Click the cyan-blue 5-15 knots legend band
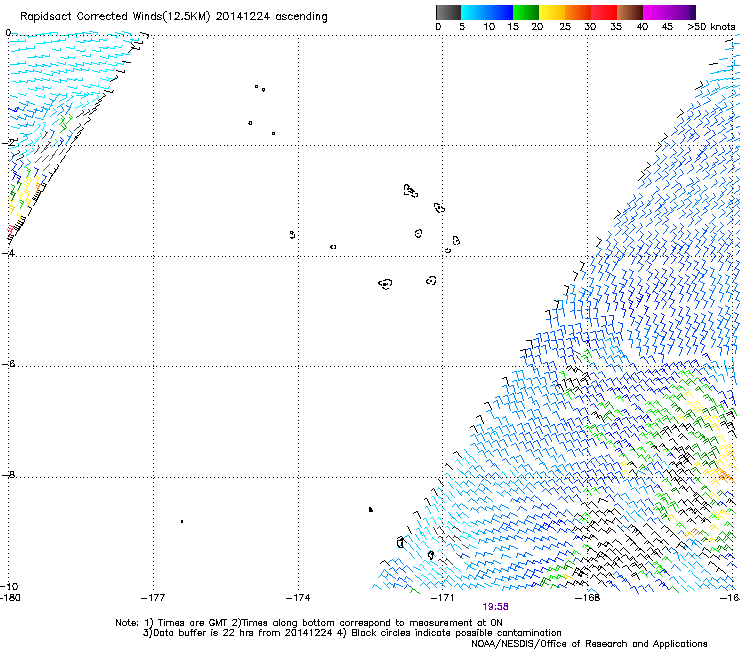The image size is (740, 650). [487, 12]
